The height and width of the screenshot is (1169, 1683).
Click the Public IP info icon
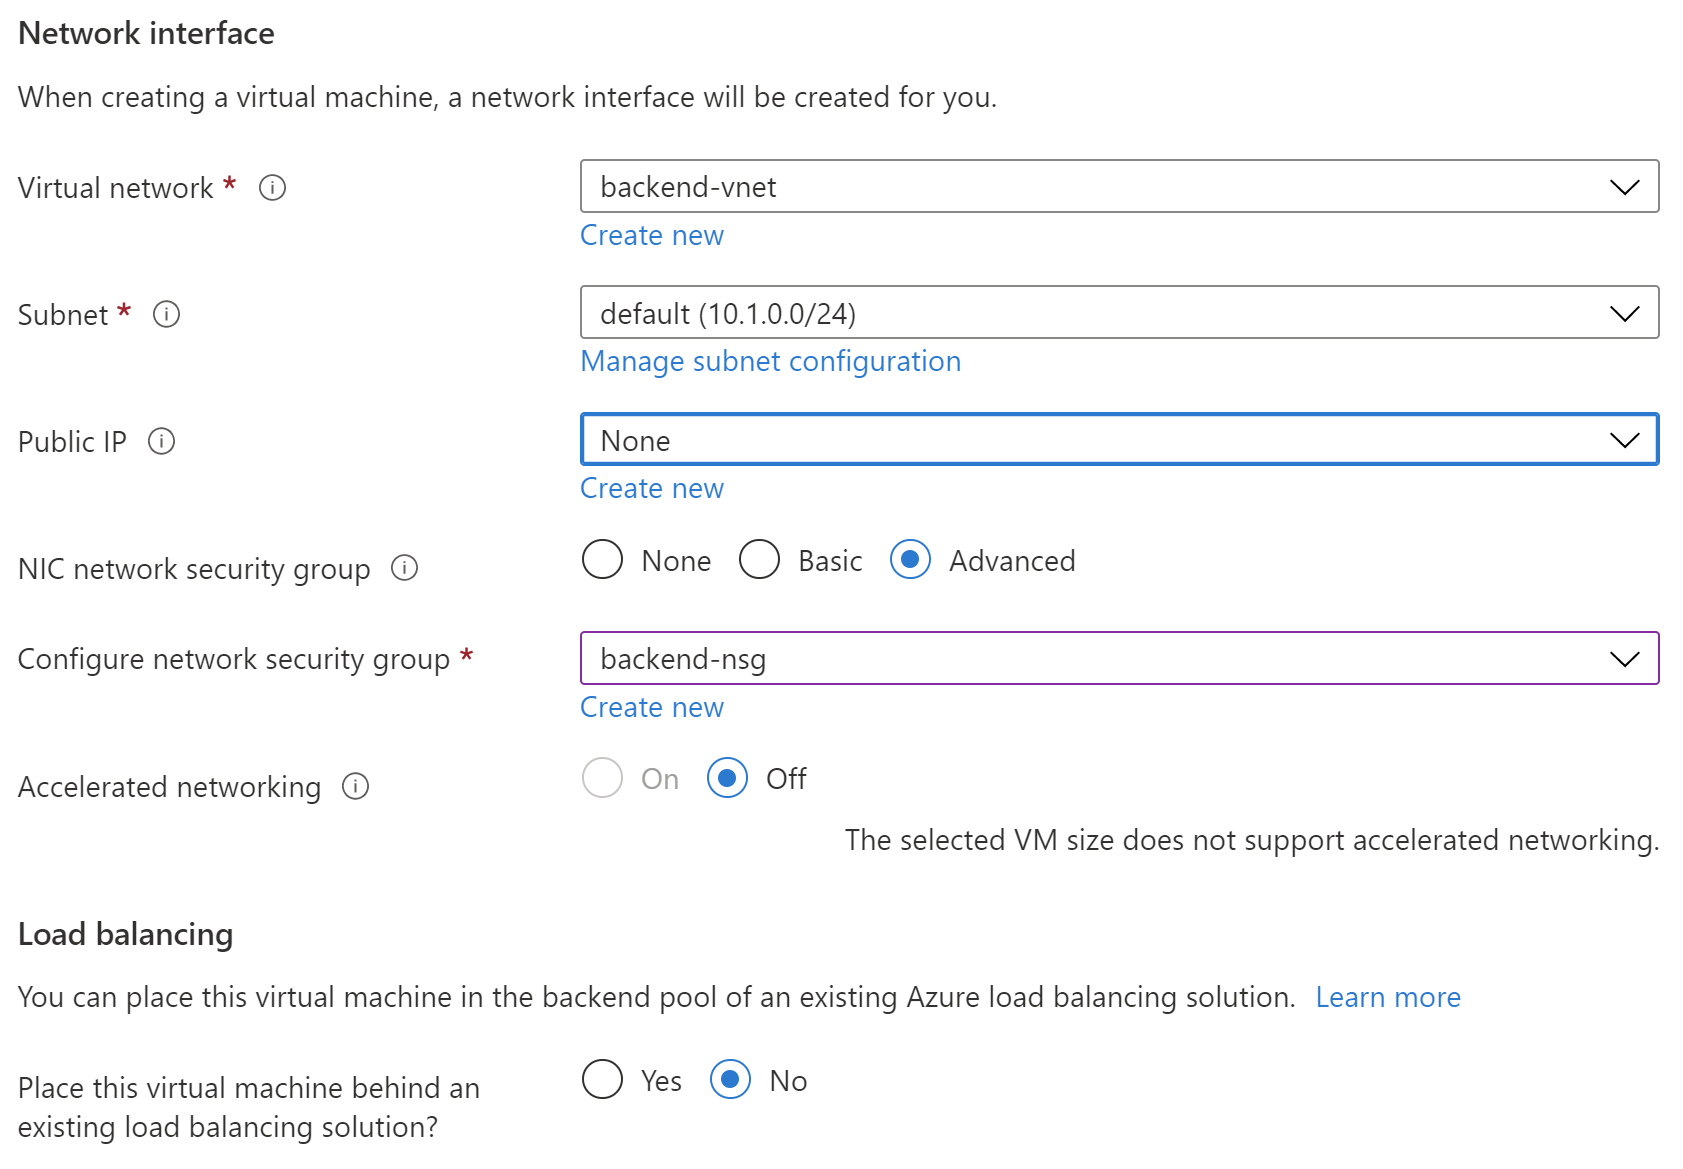(x=163, y=440)
